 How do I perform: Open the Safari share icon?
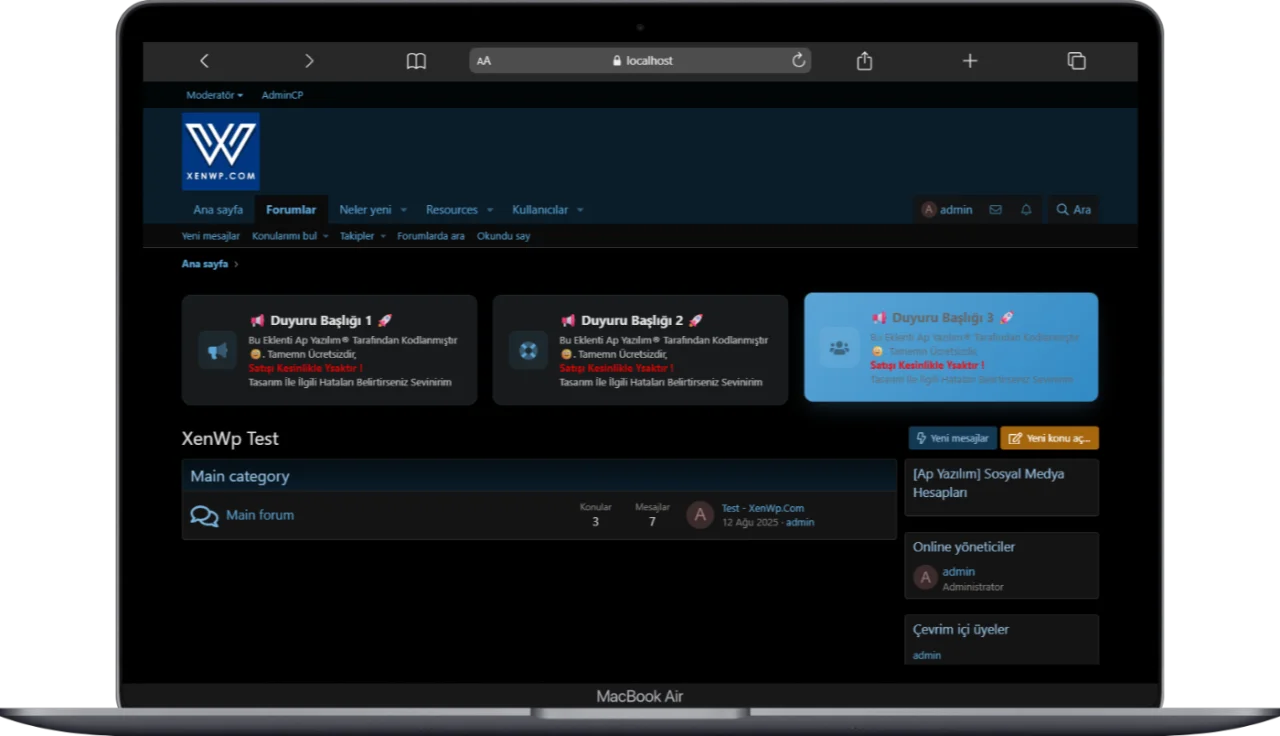point(864,61)
